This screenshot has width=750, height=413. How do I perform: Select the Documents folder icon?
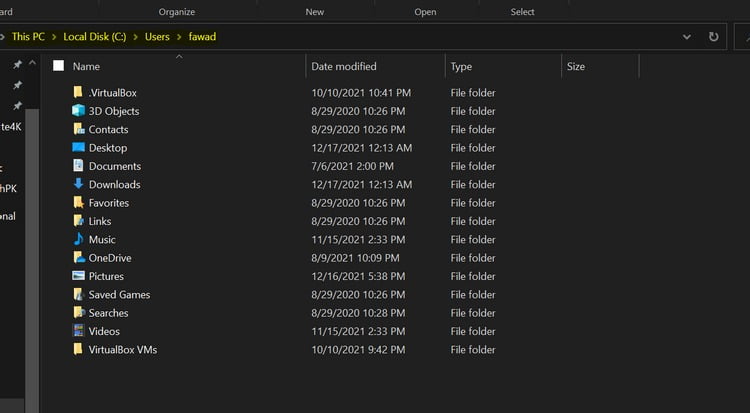pyautogui.click(x=78, y=165)
